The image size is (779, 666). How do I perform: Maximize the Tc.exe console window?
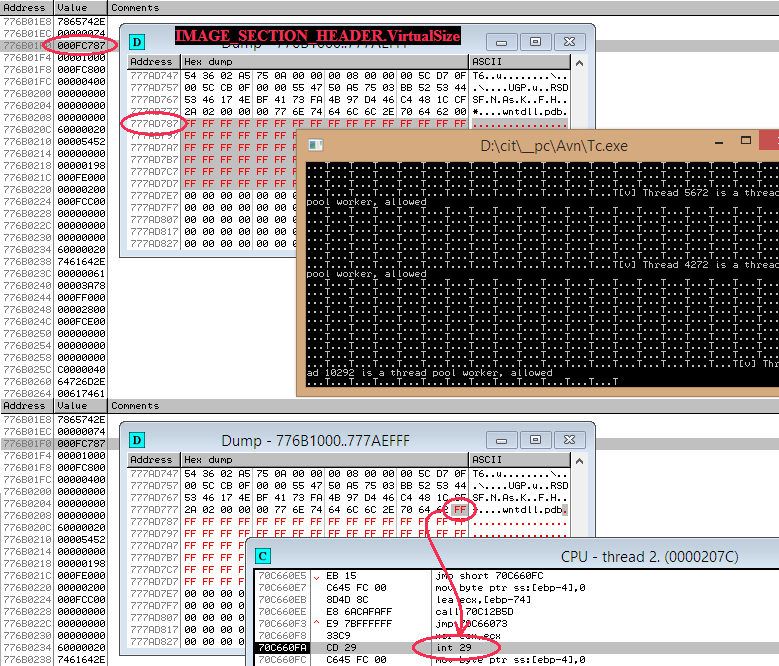pos(746,142)
